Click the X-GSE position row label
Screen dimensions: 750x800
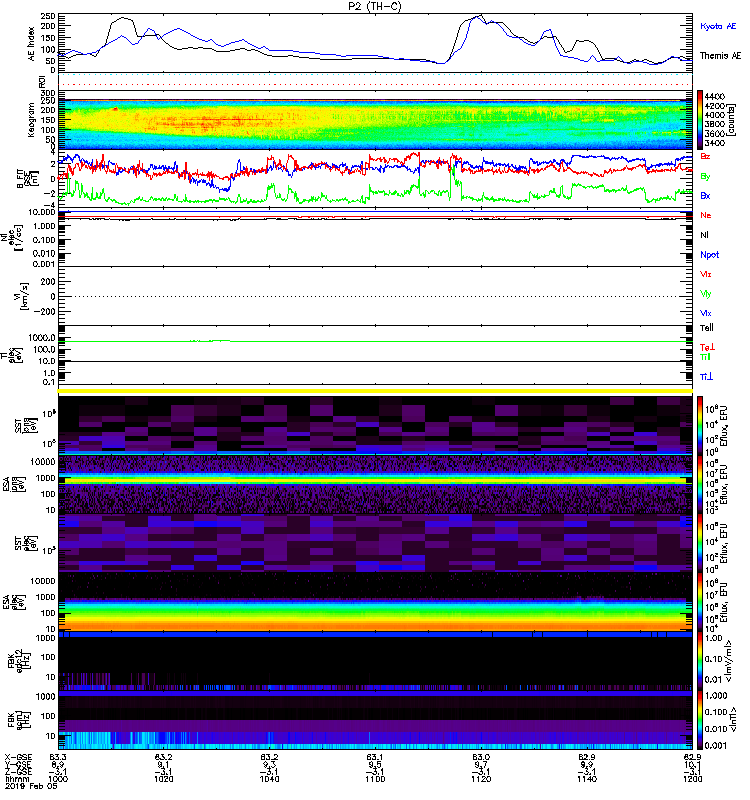[x=18, y=757]
